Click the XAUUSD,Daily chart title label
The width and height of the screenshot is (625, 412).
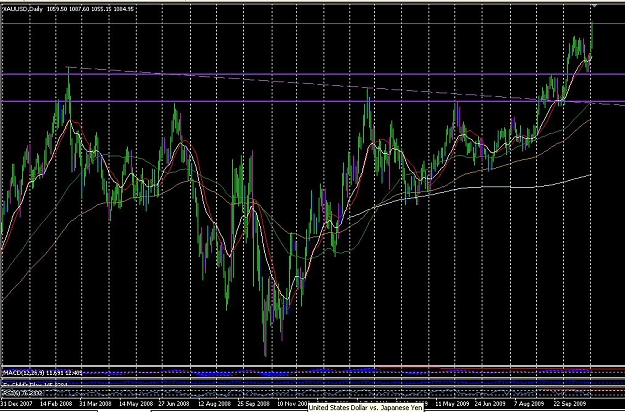coord(23,8)
